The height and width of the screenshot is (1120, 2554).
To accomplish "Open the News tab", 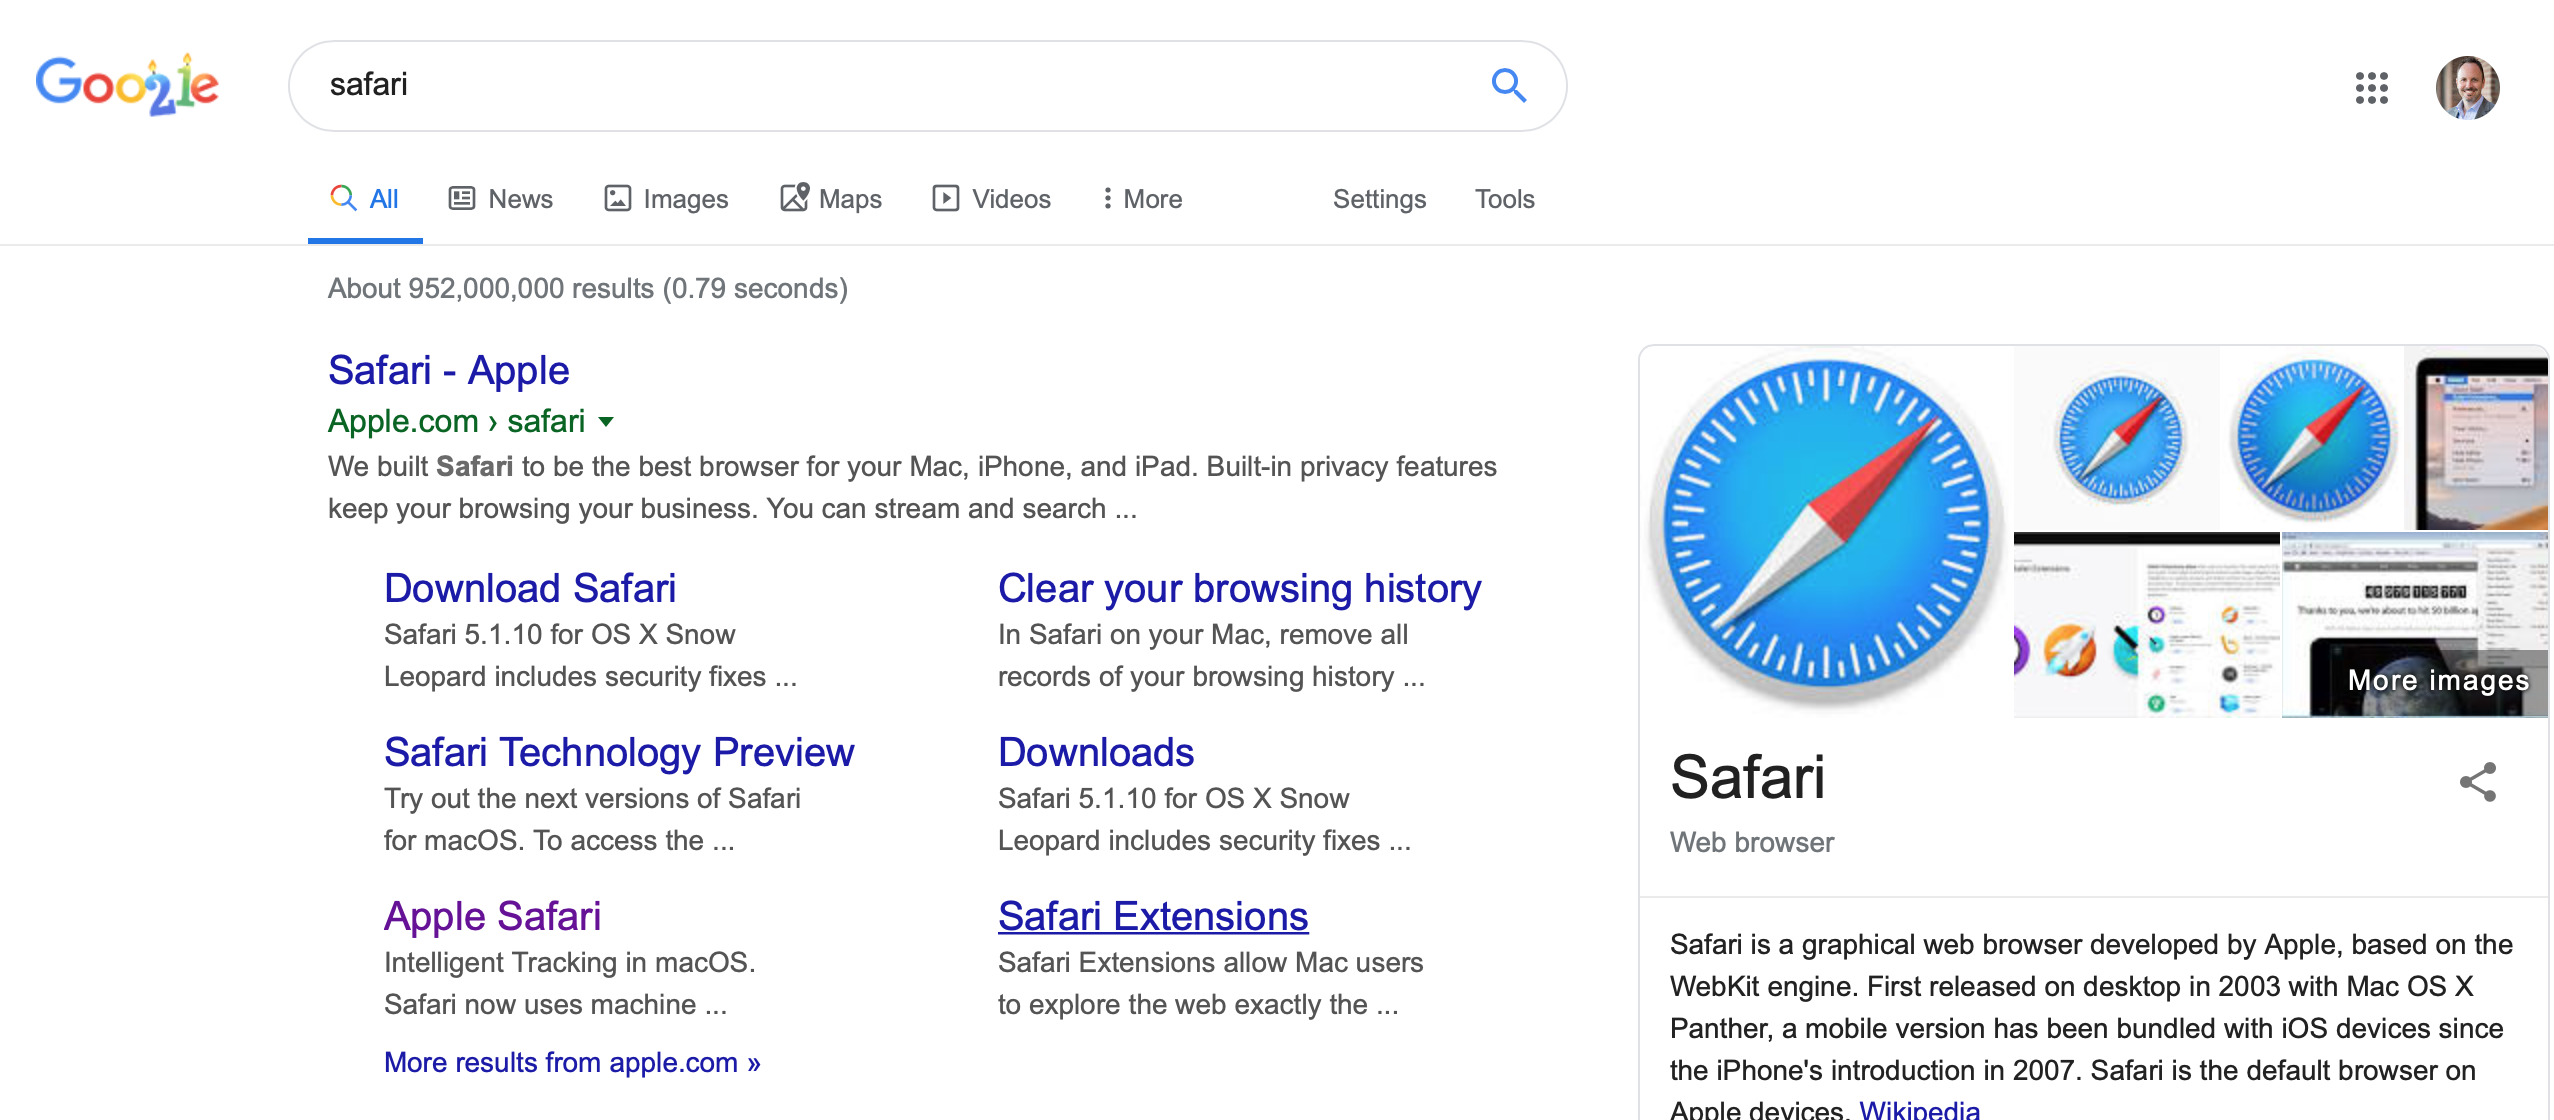I will (x=500, y=199).
